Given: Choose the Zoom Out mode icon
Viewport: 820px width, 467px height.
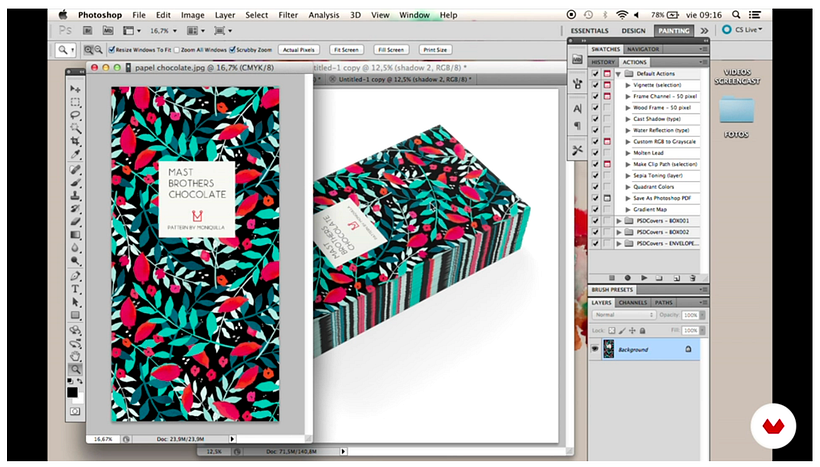Looking at the screenshot, I should coord(98,50).
